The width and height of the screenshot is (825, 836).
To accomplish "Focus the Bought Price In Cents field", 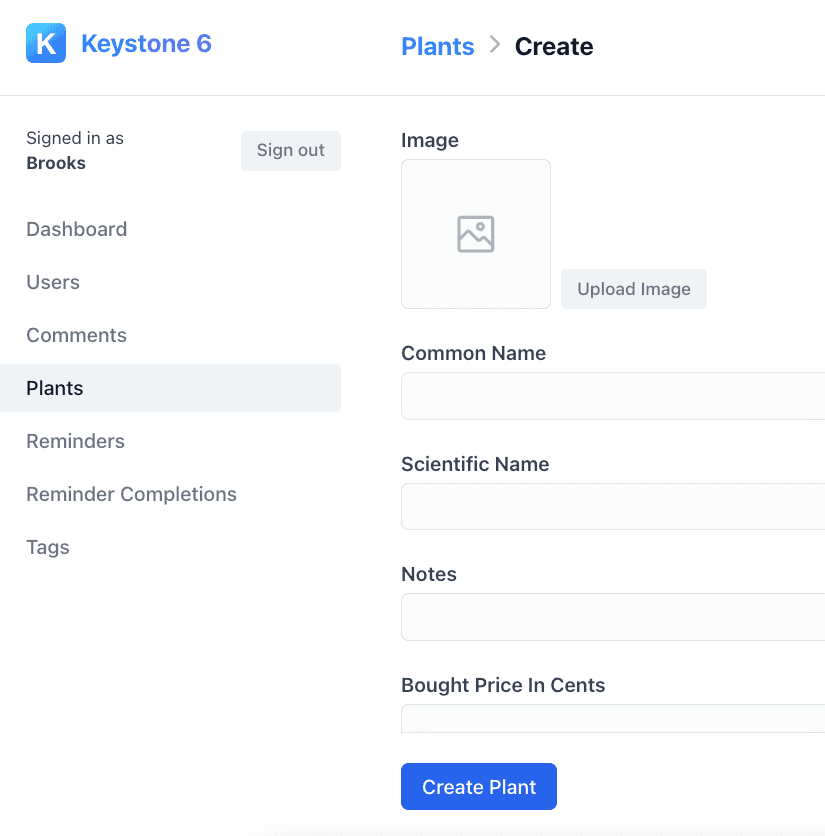I will (x=613, y=718).
